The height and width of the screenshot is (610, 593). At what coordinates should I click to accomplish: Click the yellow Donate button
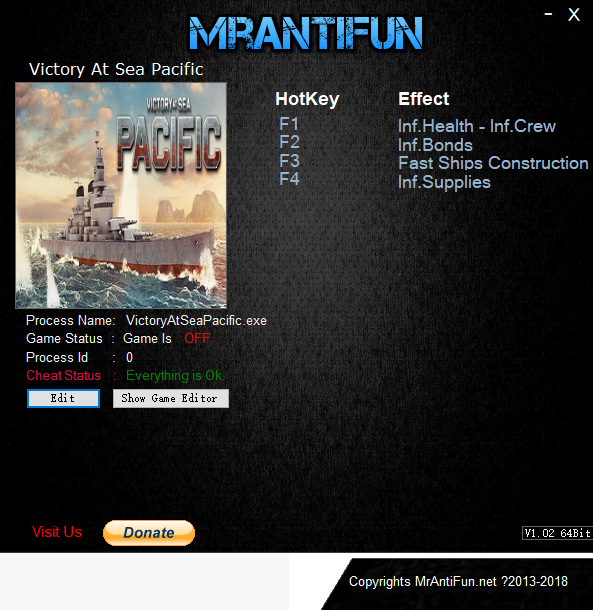149,533
